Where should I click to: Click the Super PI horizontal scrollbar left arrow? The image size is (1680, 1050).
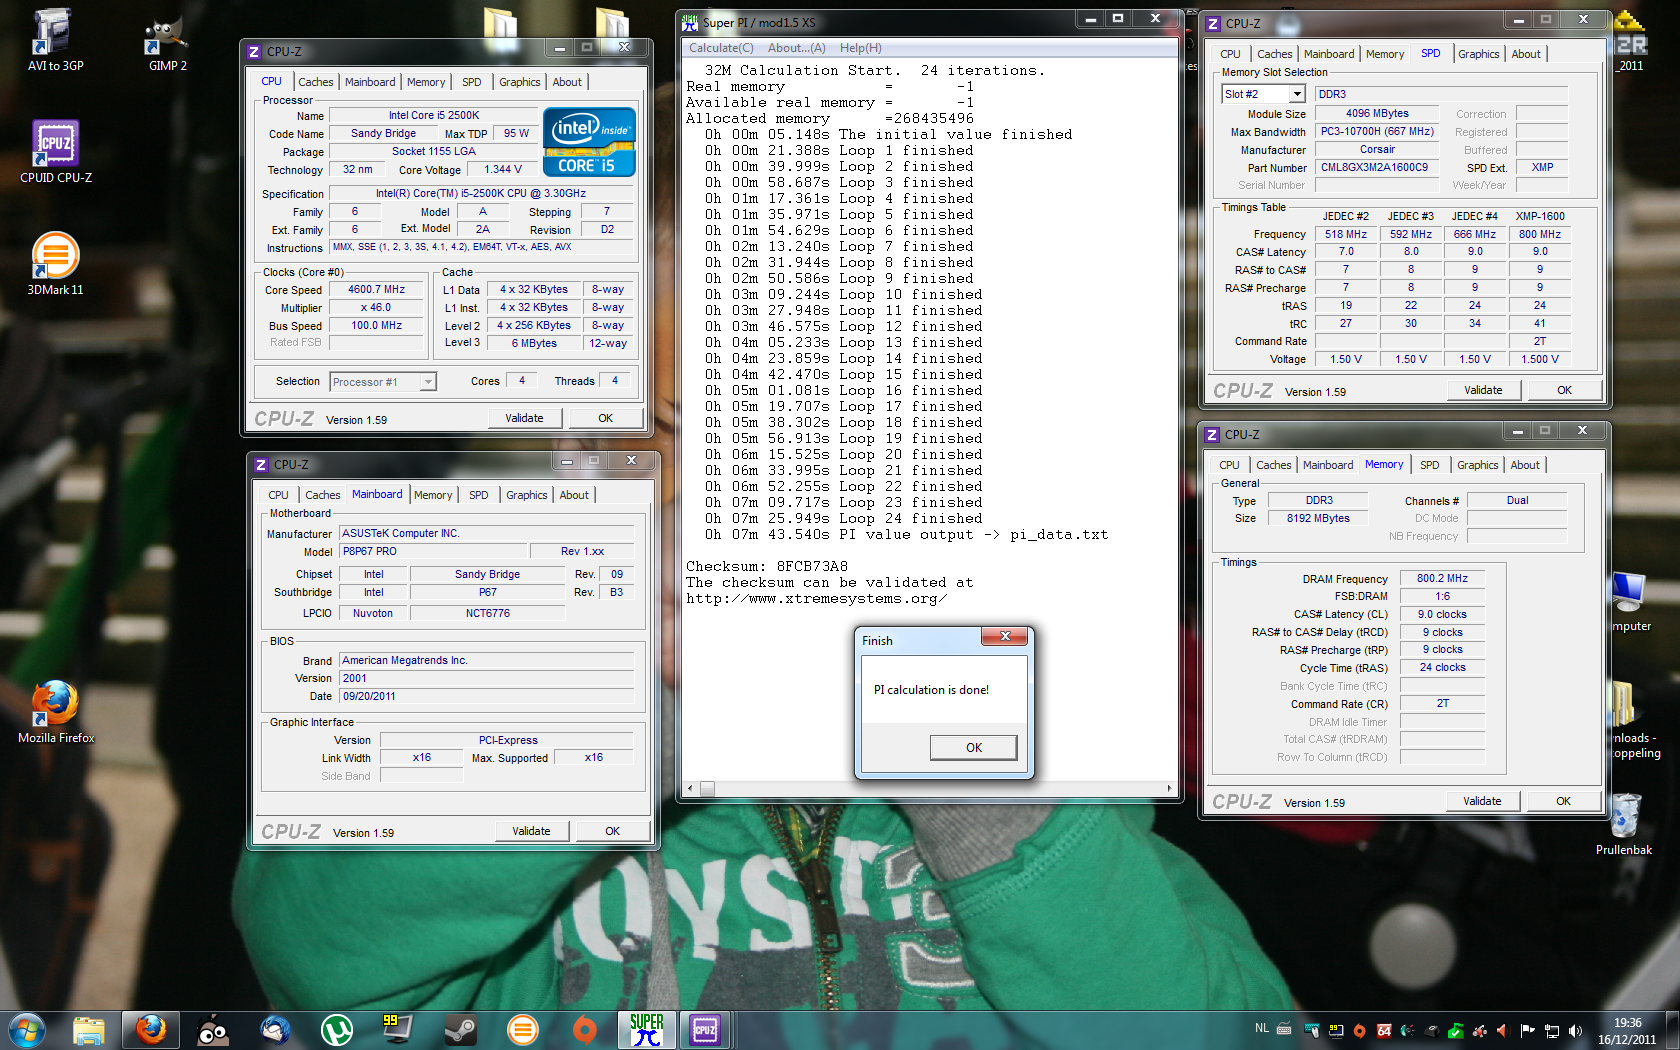pos(690,789)
